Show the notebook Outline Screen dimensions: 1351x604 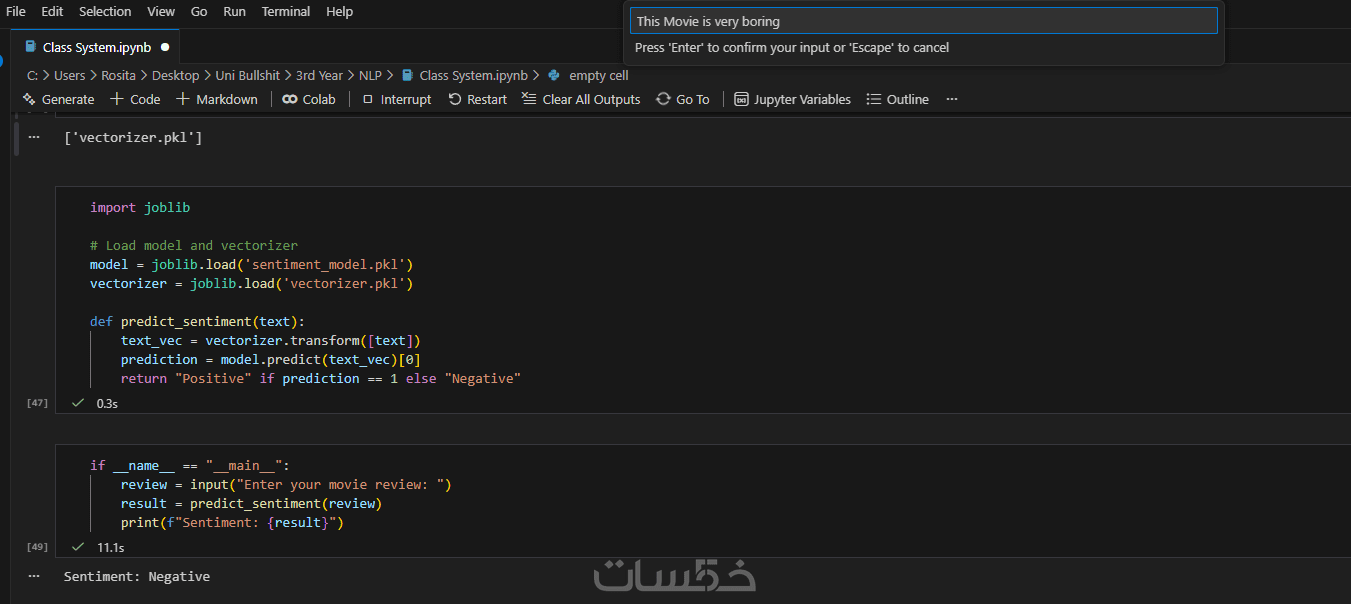(x=898, y=99)
